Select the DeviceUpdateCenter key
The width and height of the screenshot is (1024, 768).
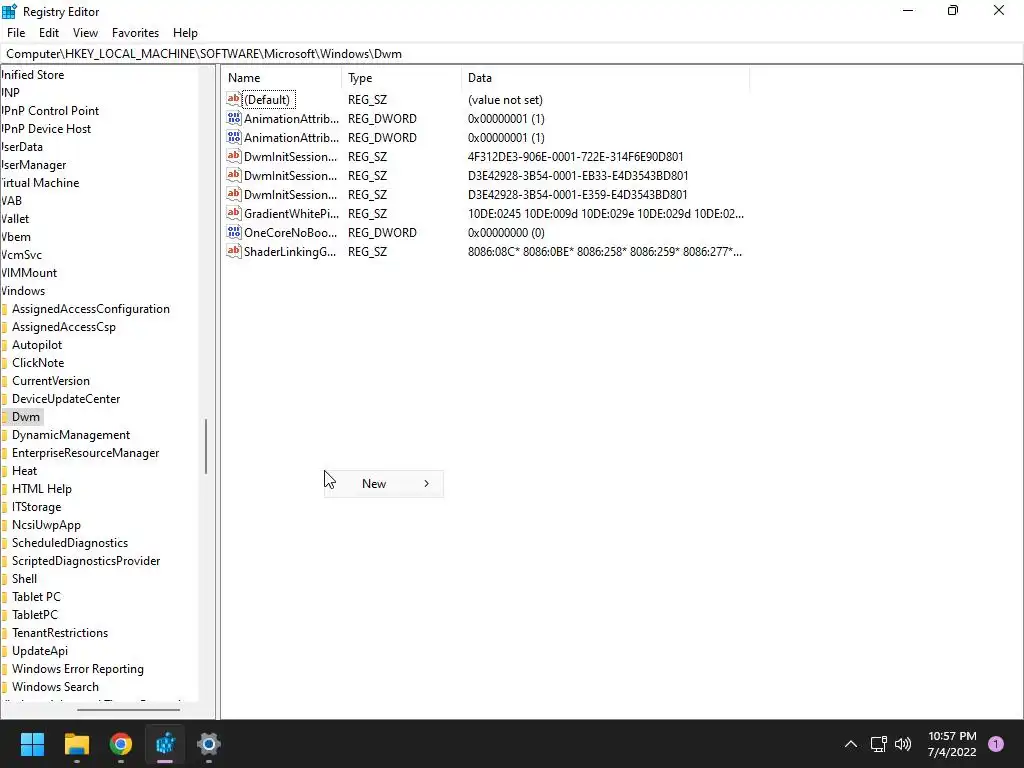click(66, 399)
